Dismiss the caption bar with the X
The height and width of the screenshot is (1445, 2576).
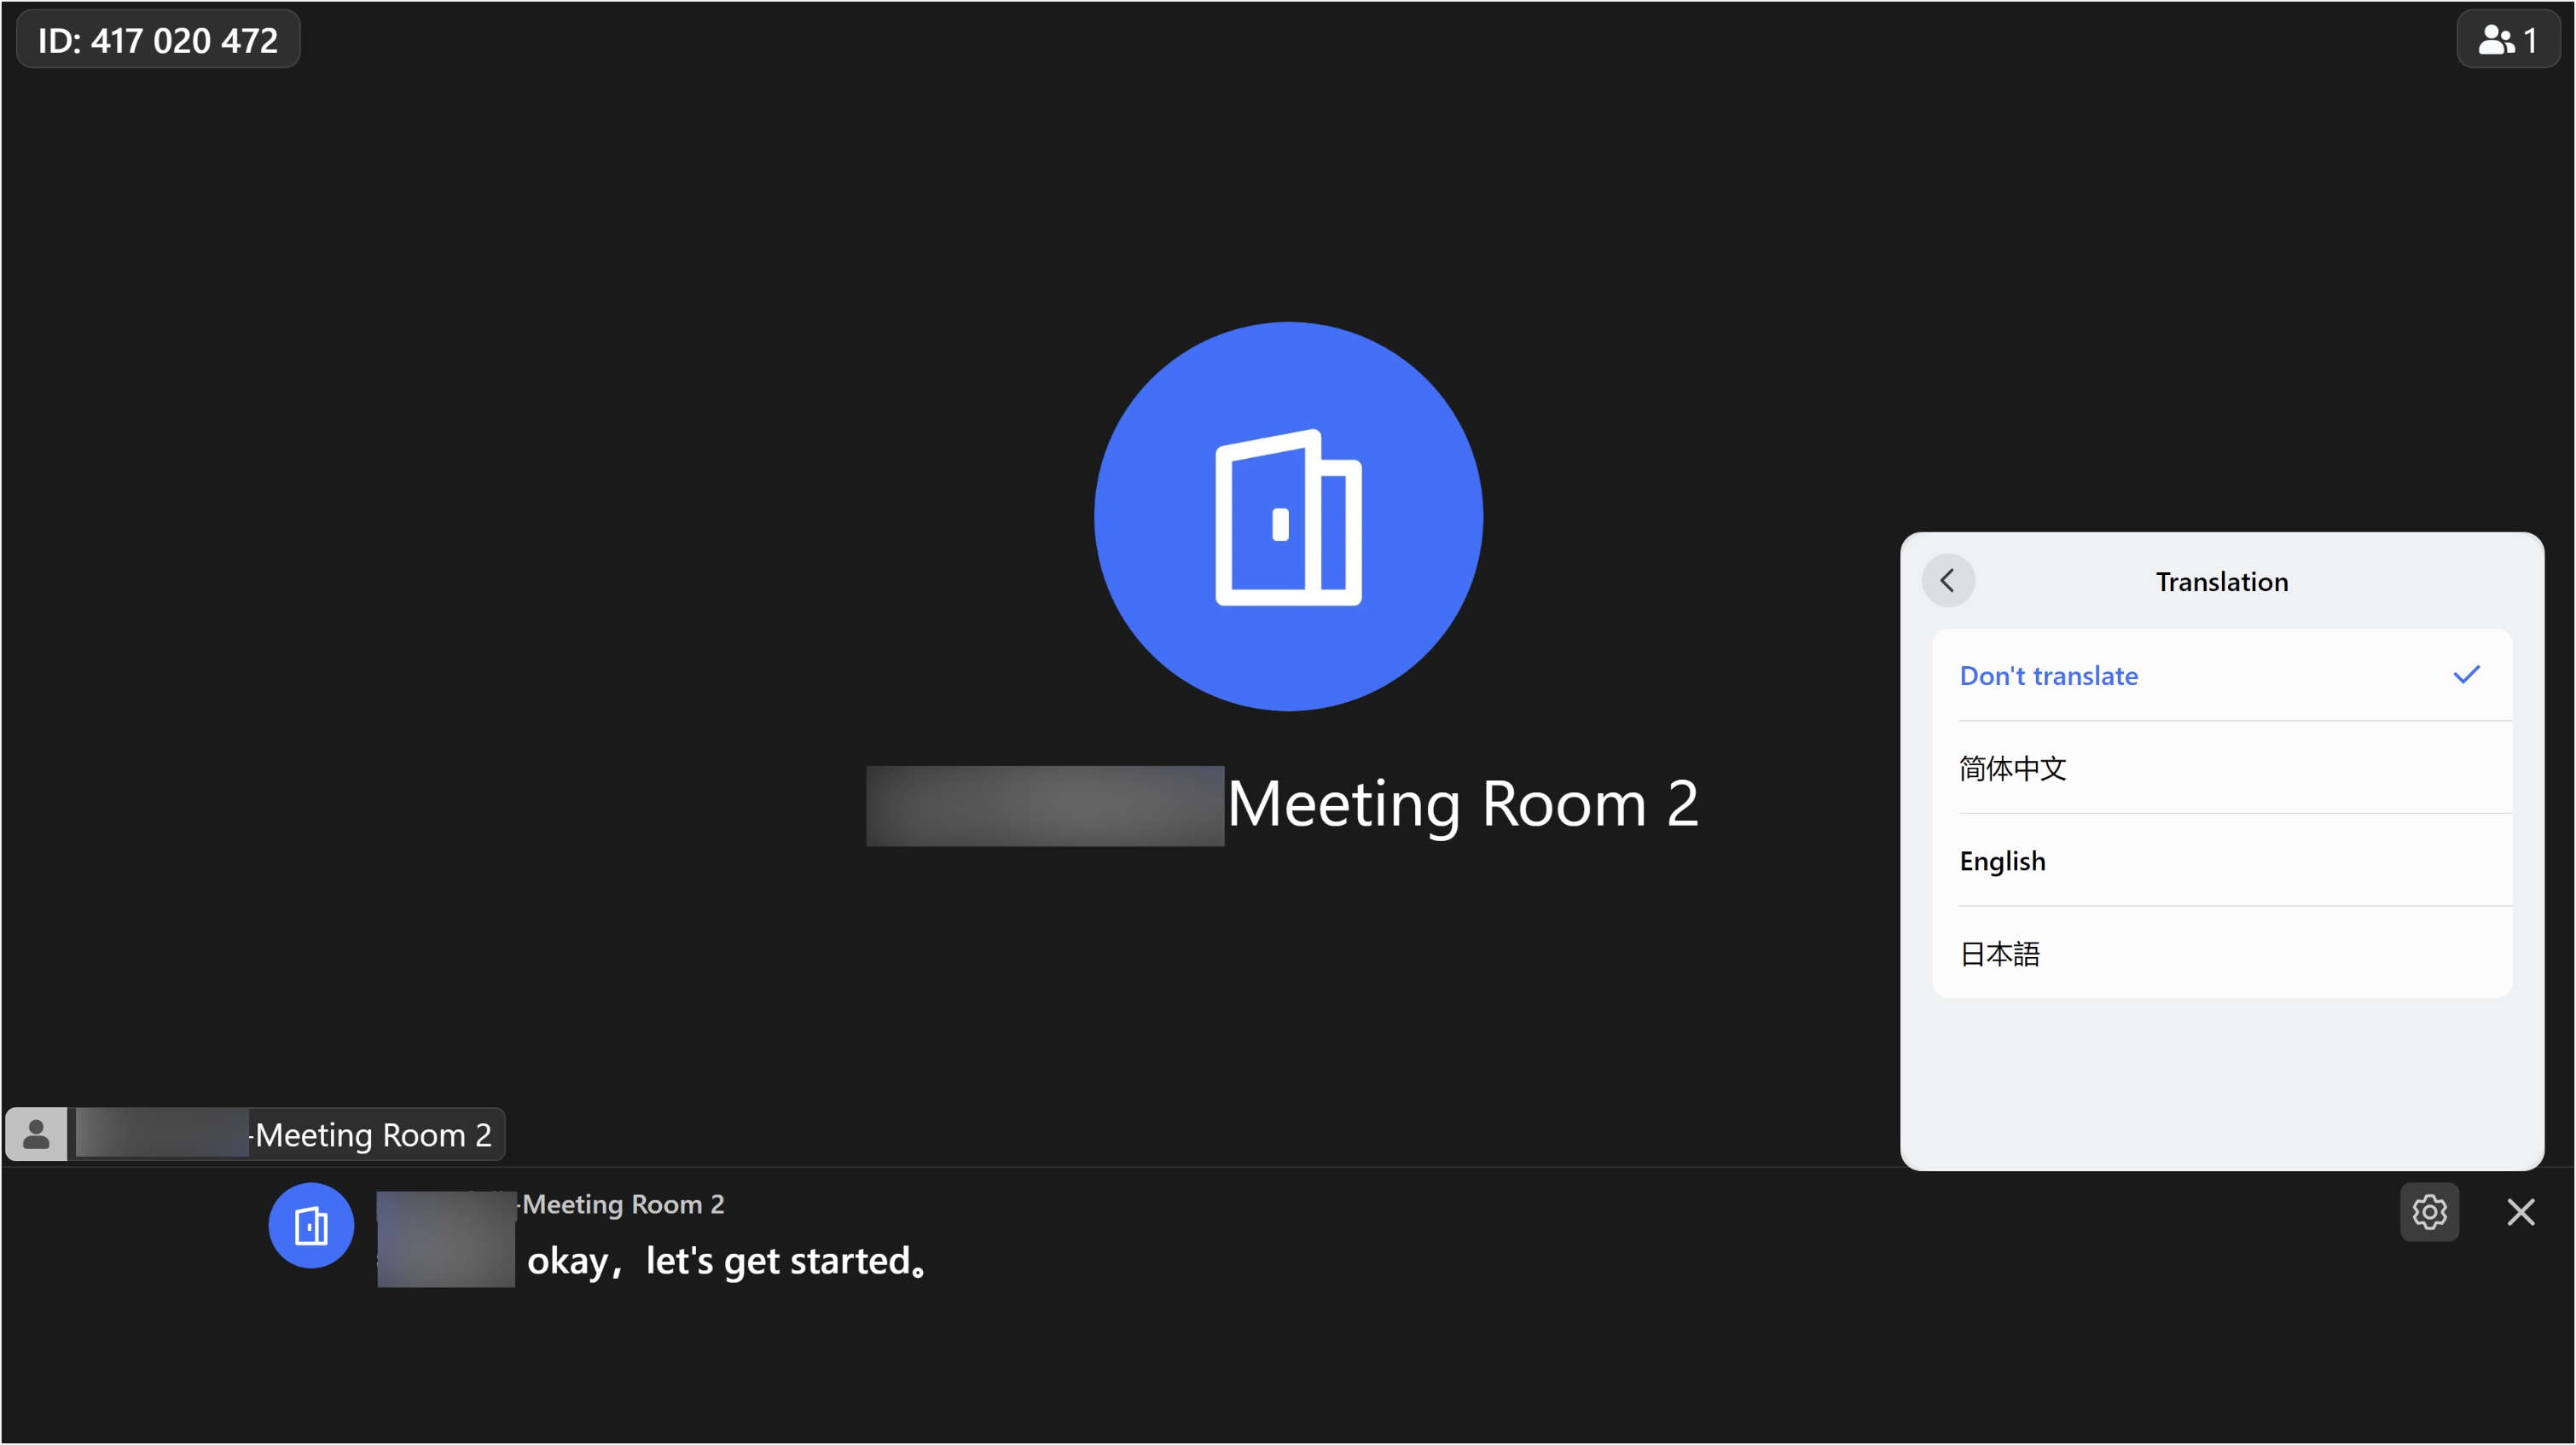(2521, 1212)
